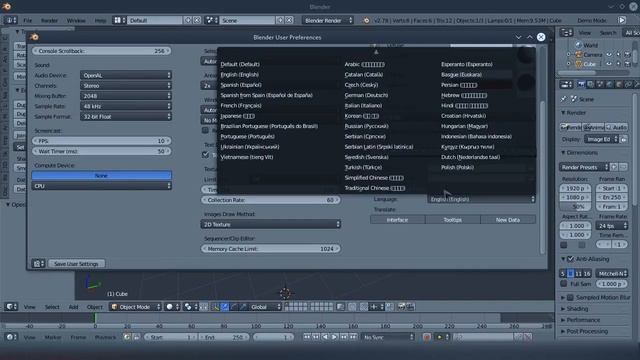The height and width of the screenshot is (360, 640).
Task: Open the Window menu
Action: coord(76,20)
